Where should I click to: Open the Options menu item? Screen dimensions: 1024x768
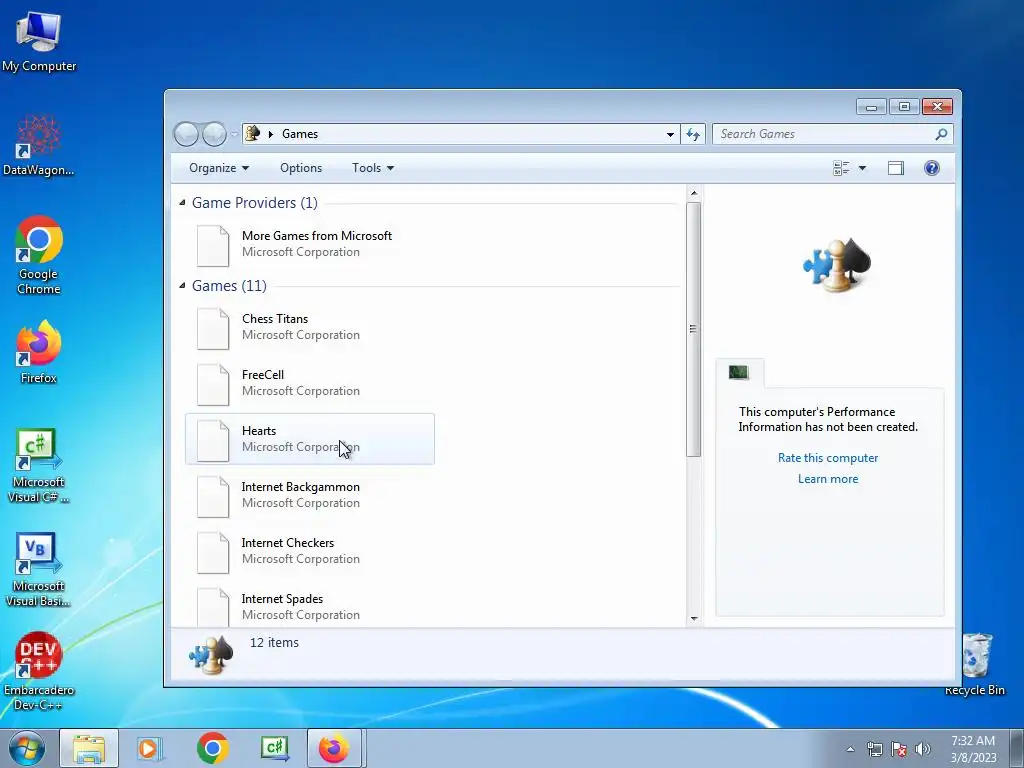tap(301, 168)
